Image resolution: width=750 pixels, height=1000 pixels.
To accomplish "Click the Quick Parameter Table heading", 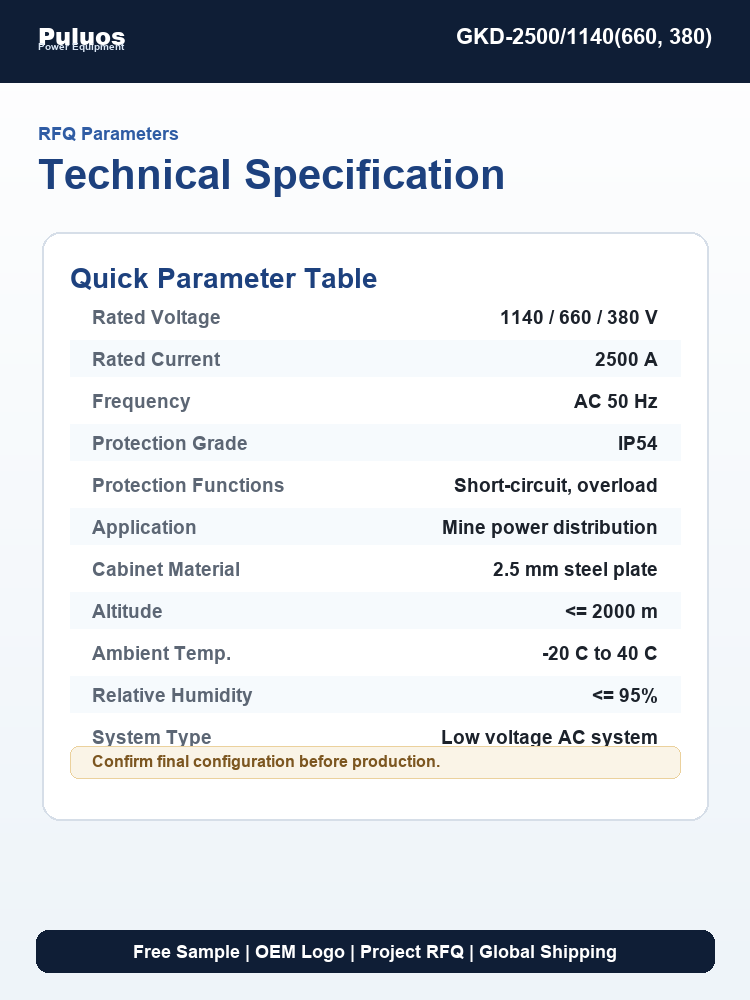I will pos(224,279).
